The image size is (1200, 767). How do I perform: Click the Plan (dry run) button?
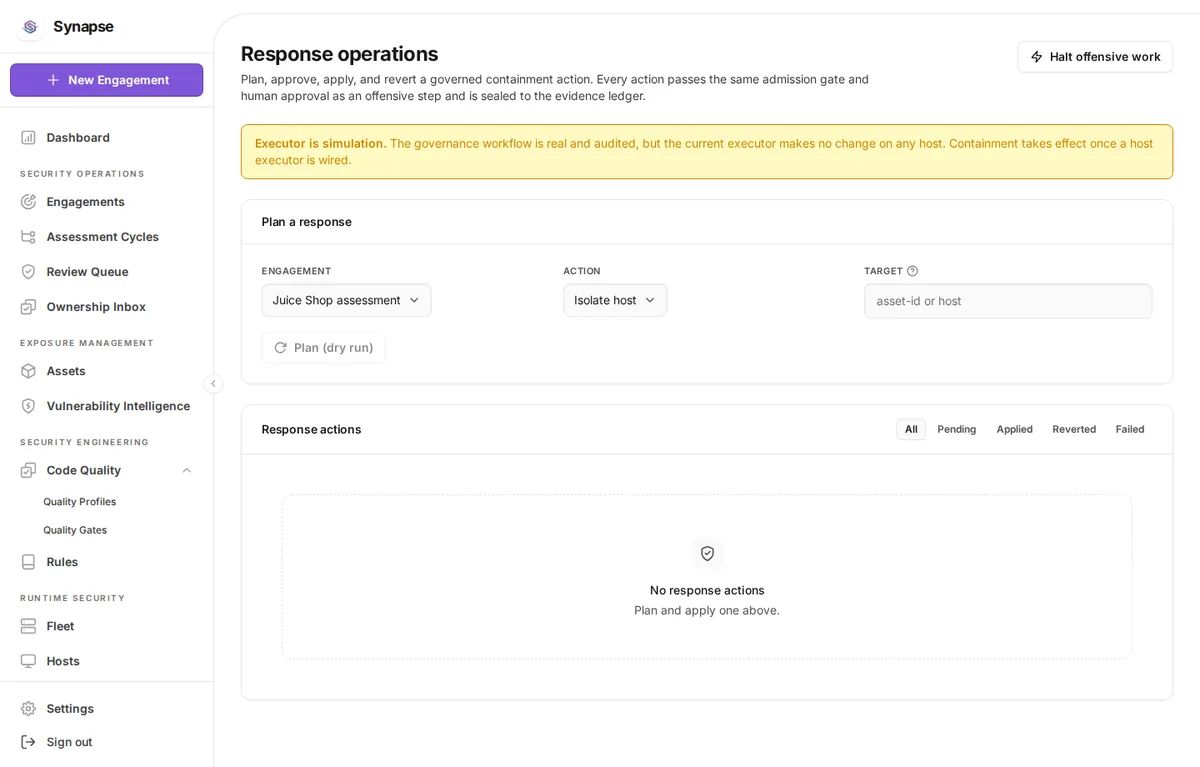pos(323,348)
